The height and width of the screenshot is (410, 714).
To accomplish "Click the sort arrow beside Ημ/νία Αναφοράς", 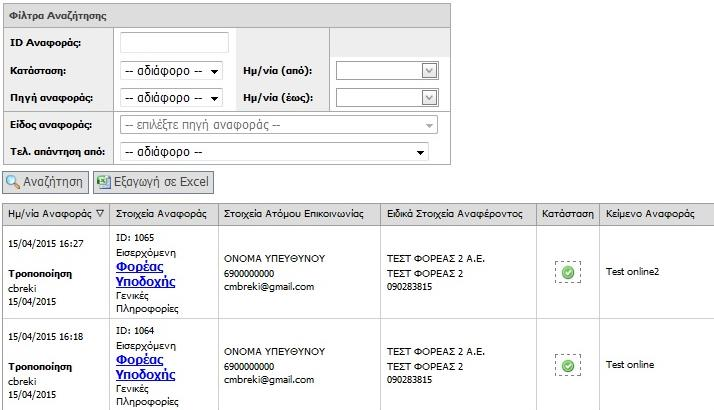I will [100, 213].
